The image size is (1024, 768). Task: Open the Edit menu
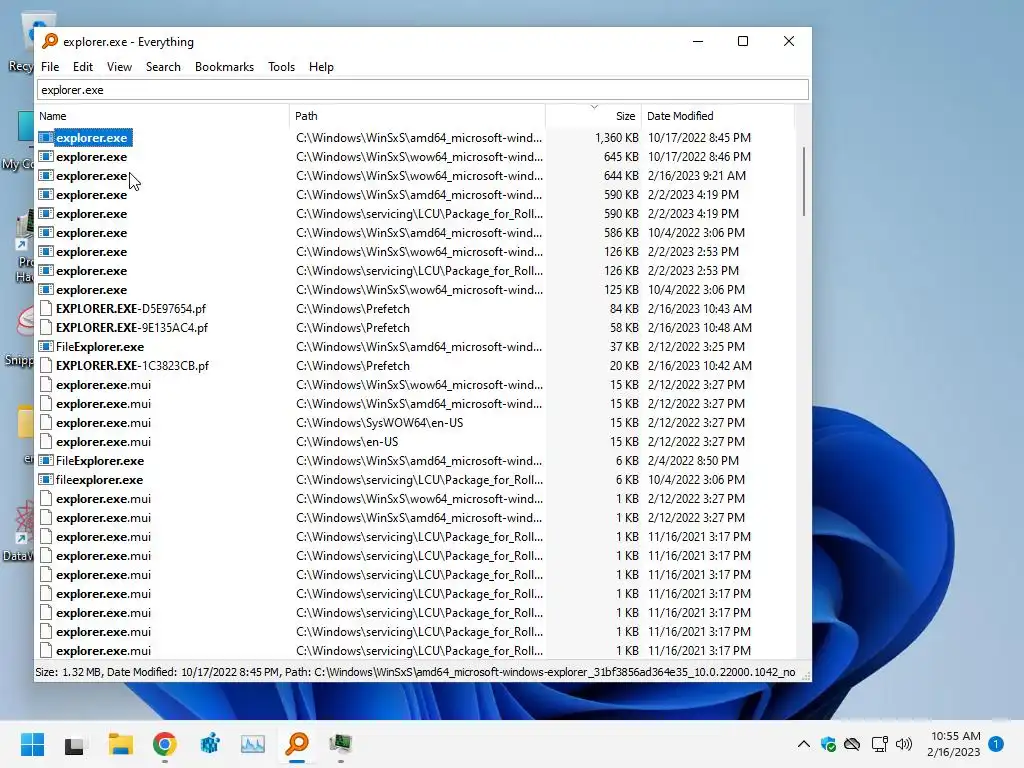pyautogui.click(x=82, y=67)
